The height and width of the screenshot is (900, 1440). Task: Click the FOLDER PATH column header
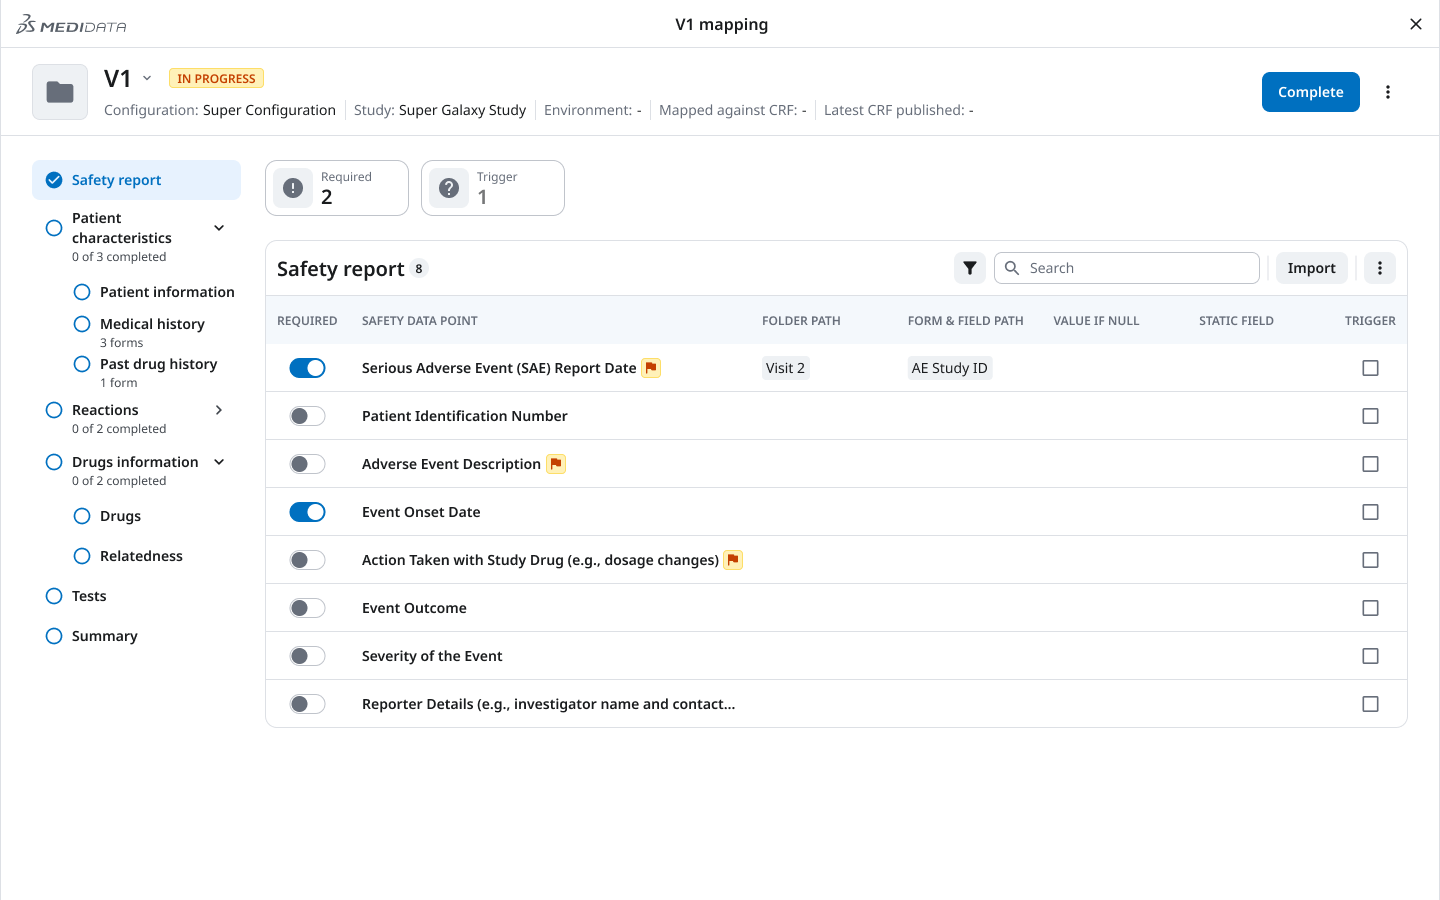801,321
